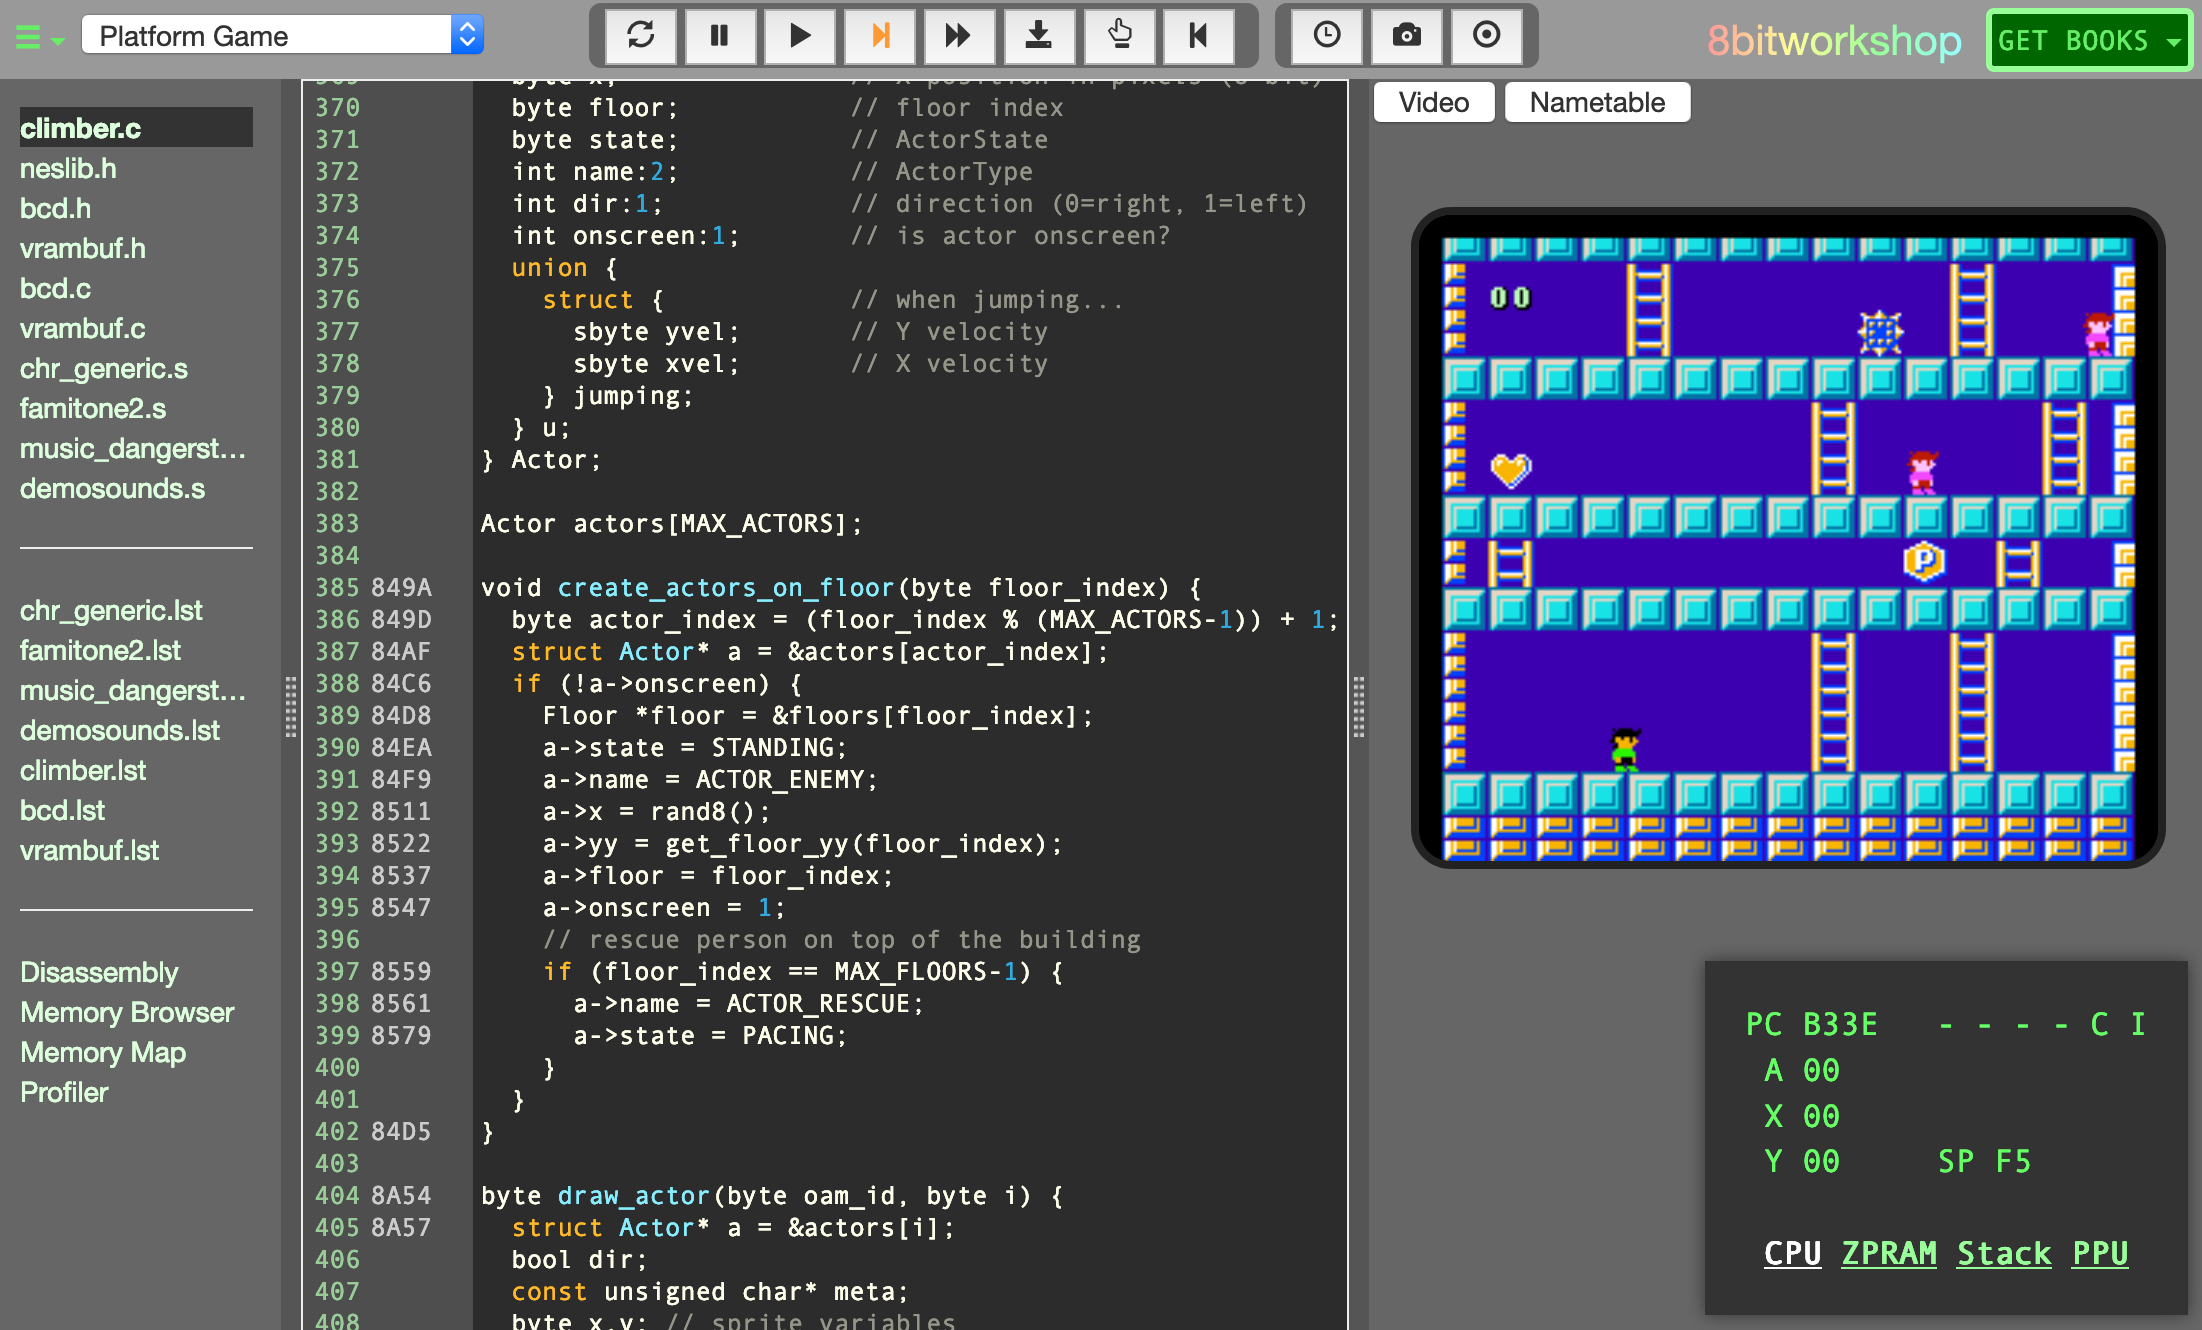
Task: Click the return-to-start icon
Action: (x=1197, y=33)
